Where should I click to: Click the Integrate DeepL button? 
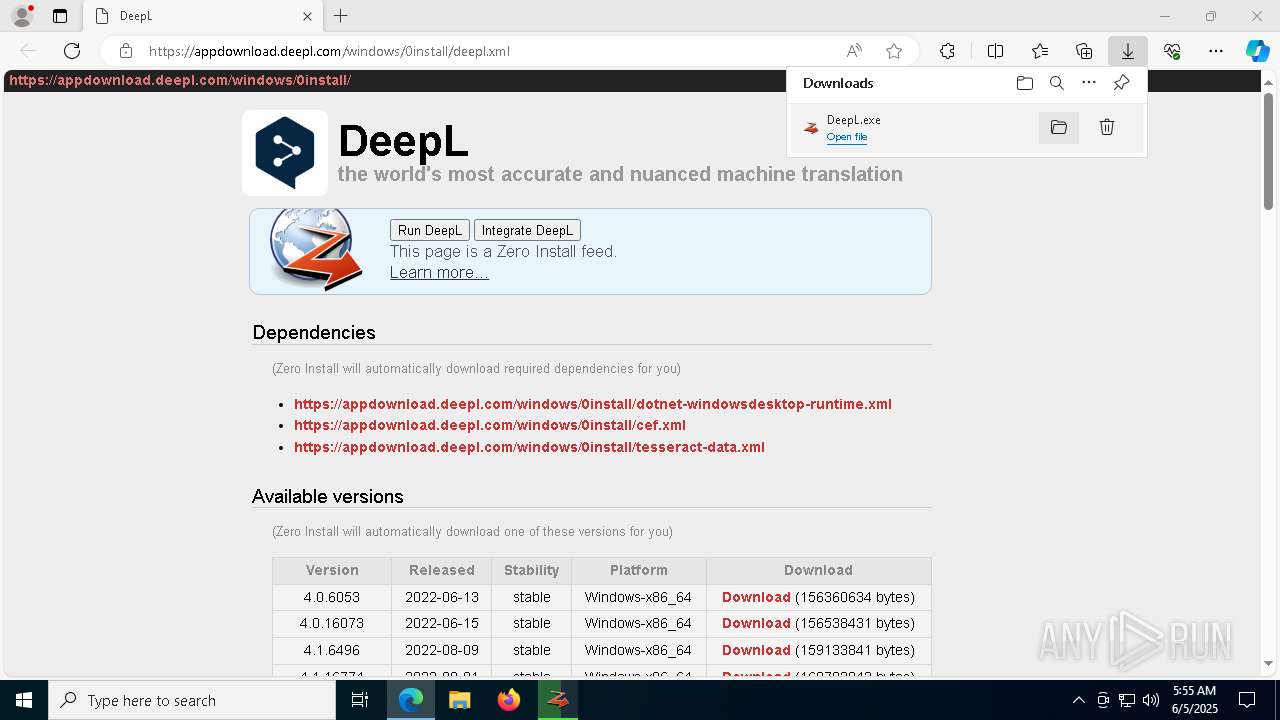tap(527, 230)
